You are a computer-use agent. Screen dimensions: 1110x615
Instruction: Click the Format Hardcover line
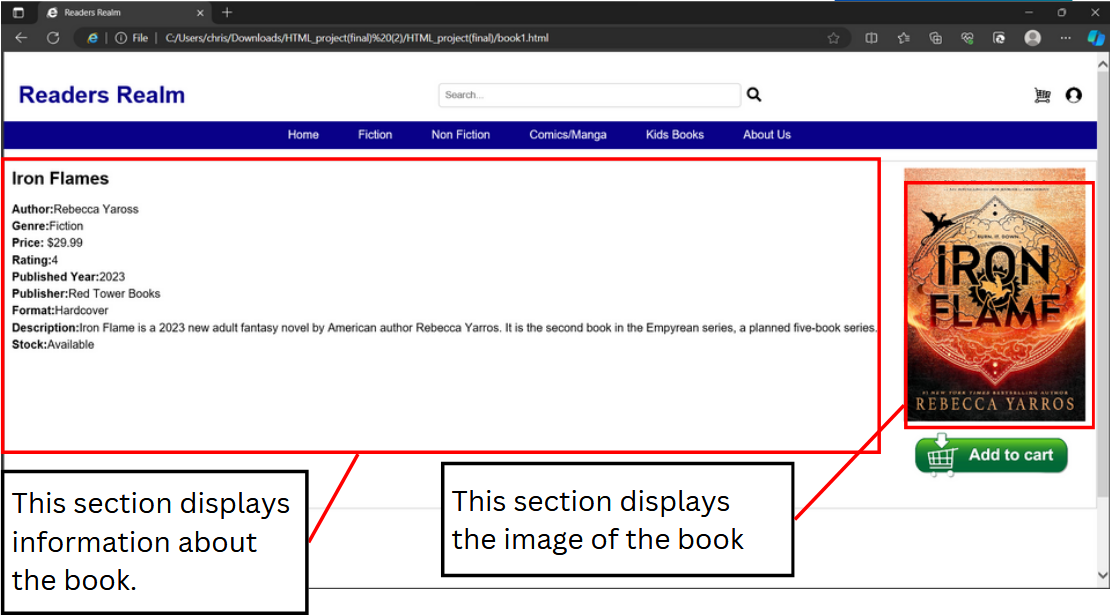60,311
